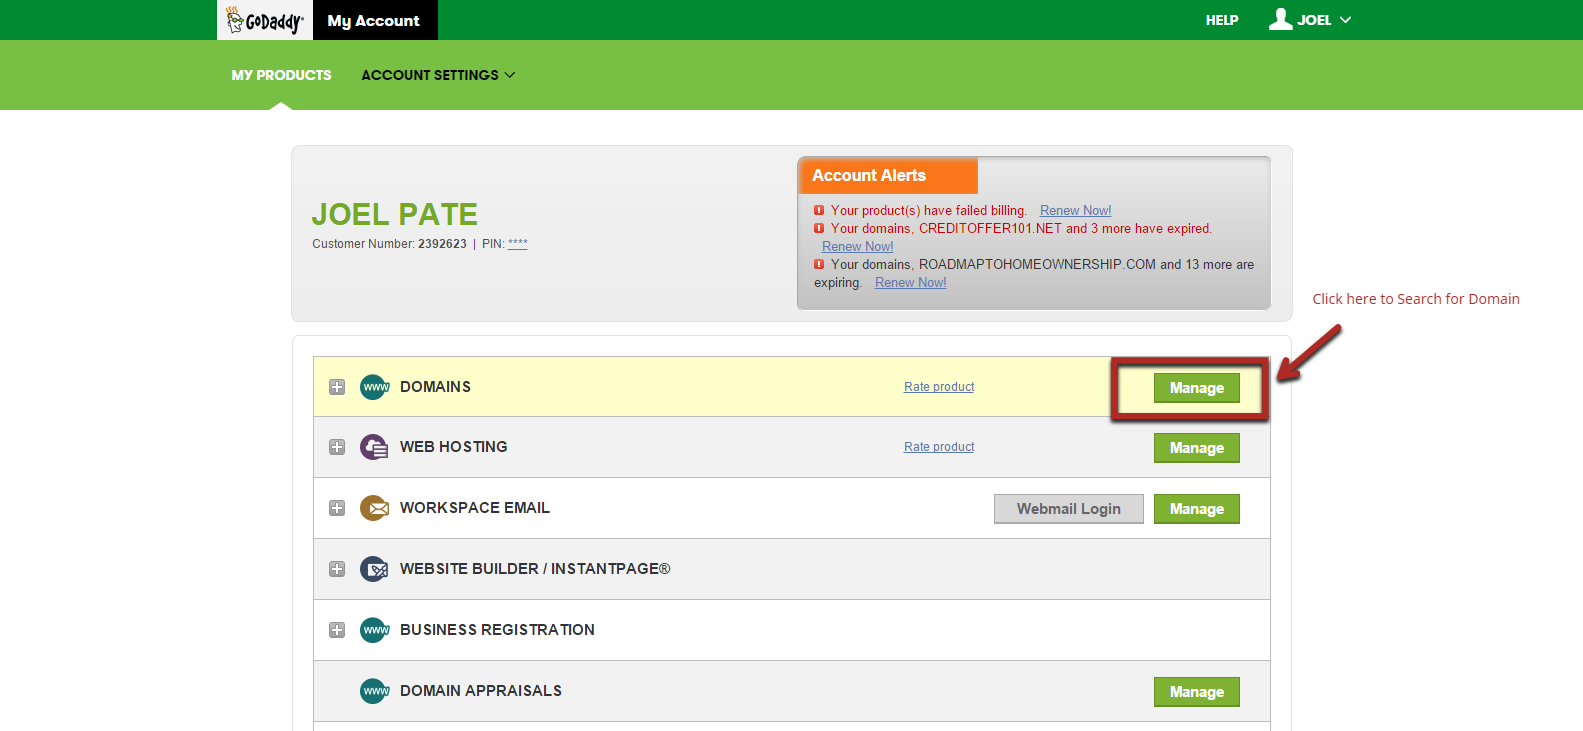
Task: Click the WORKSPACE EMAIL row title
Action: (475, 508)
